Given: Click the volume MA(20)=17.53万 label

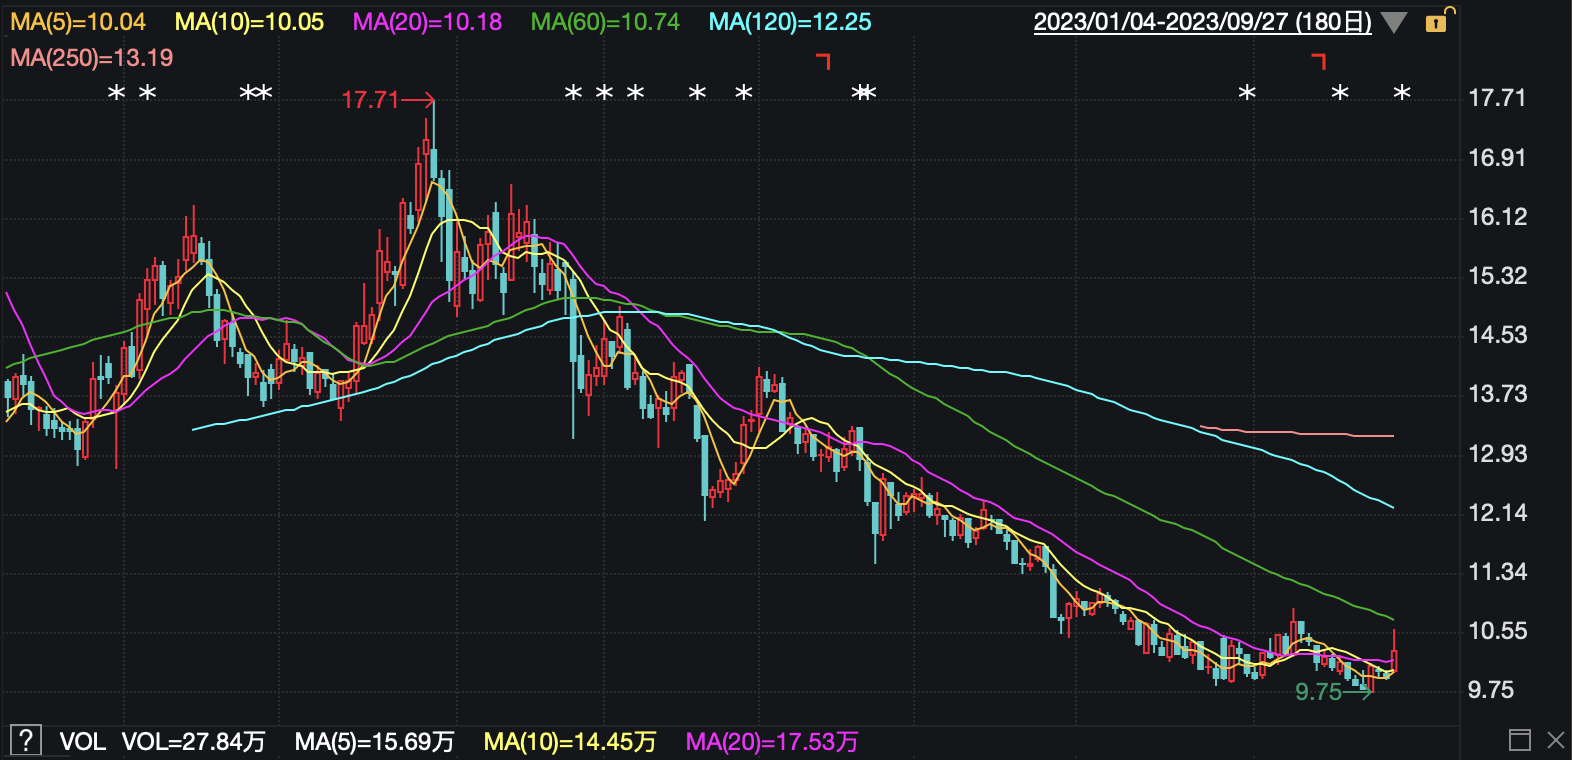Looking at the screenshot, I should point(772,742).
